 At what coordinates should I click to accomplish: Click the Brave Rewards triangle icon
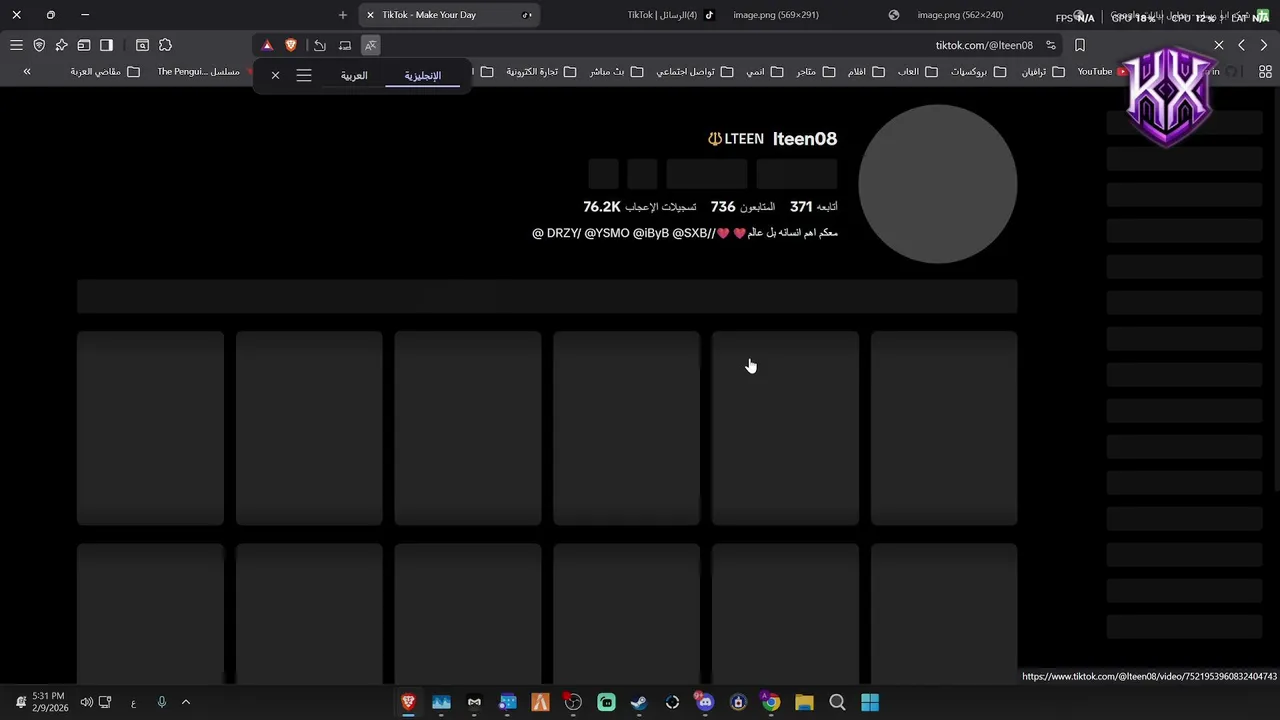pos(267,45)
